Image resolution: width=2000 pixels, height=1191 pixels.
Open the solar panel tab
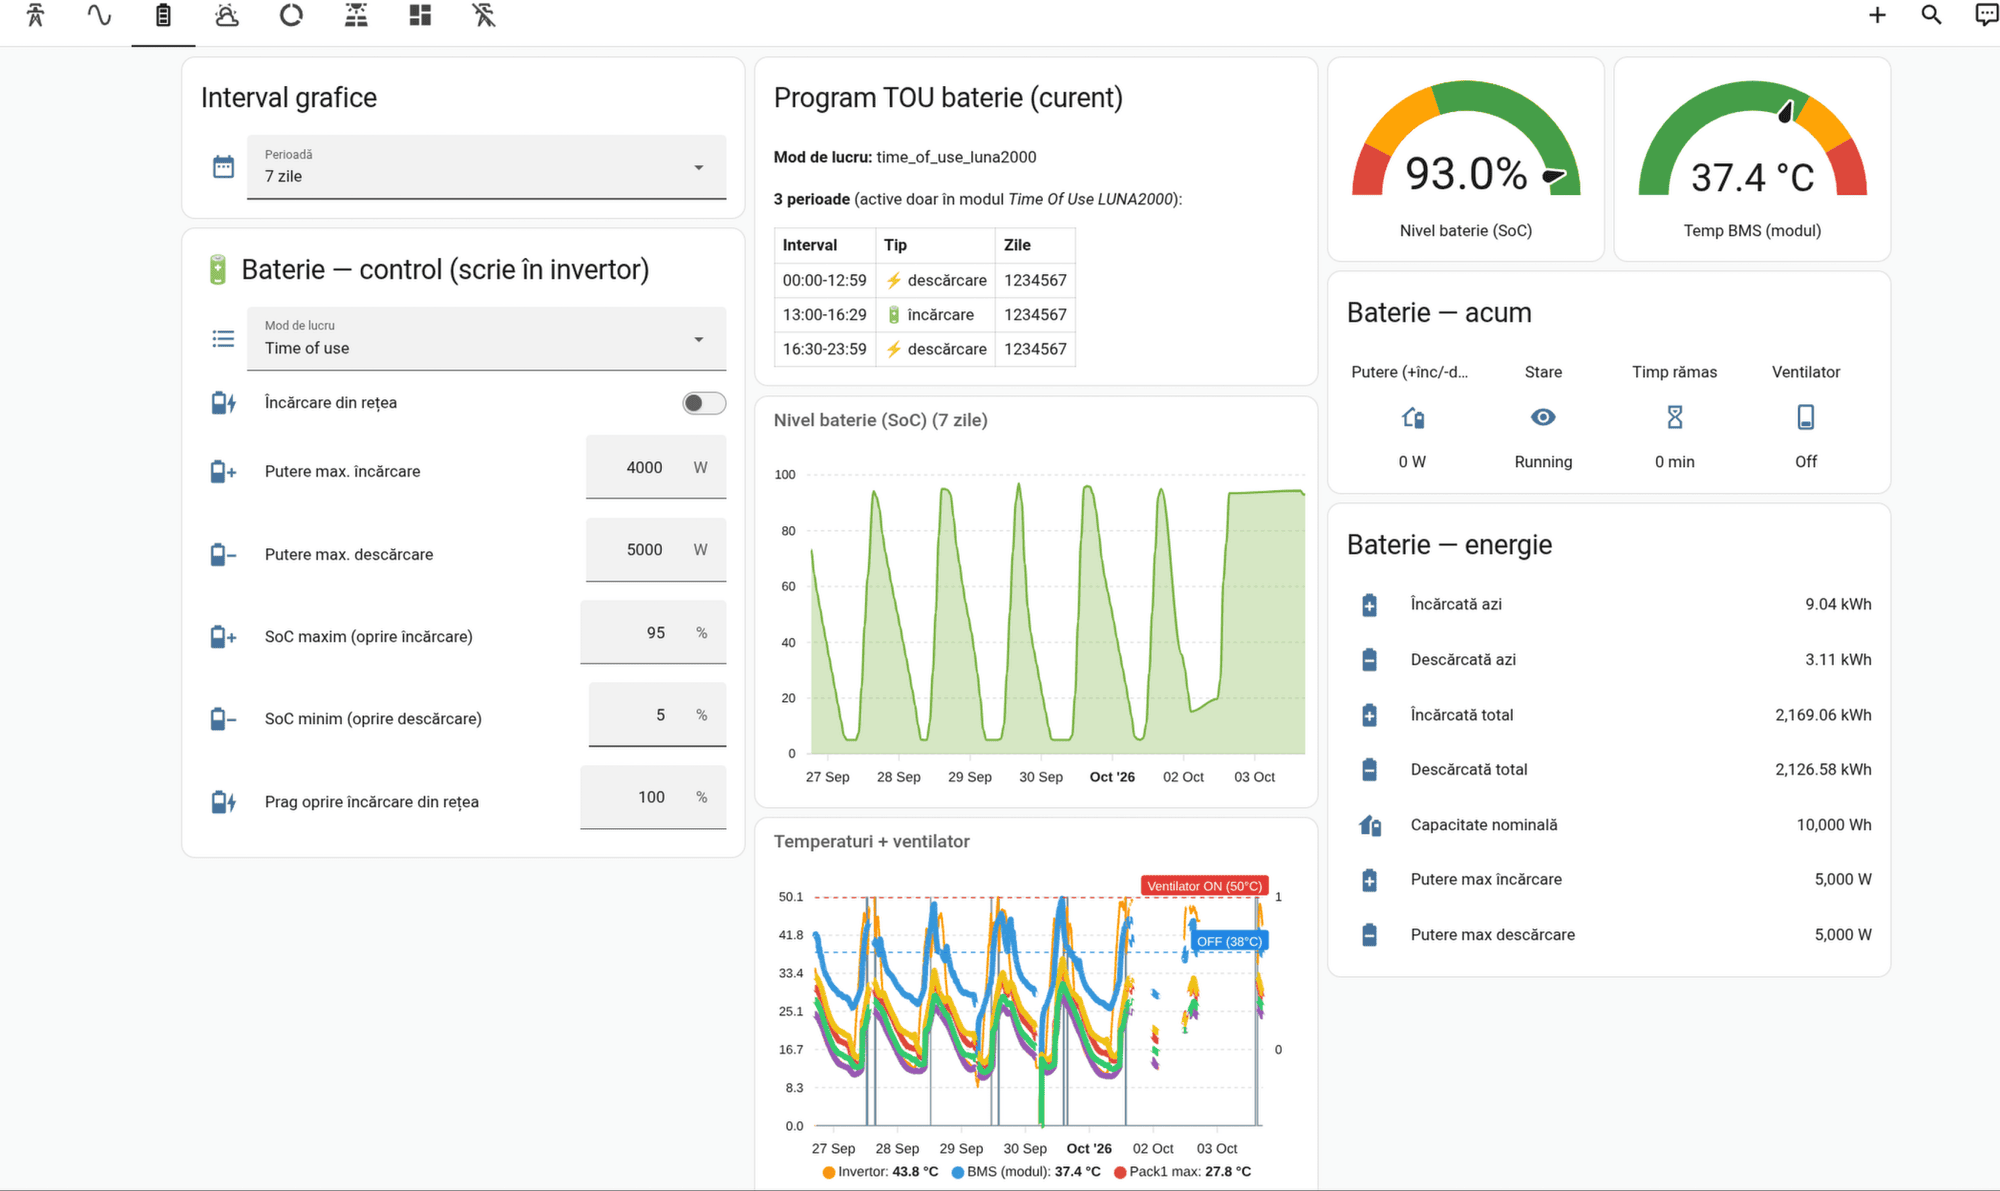[356, 15]
